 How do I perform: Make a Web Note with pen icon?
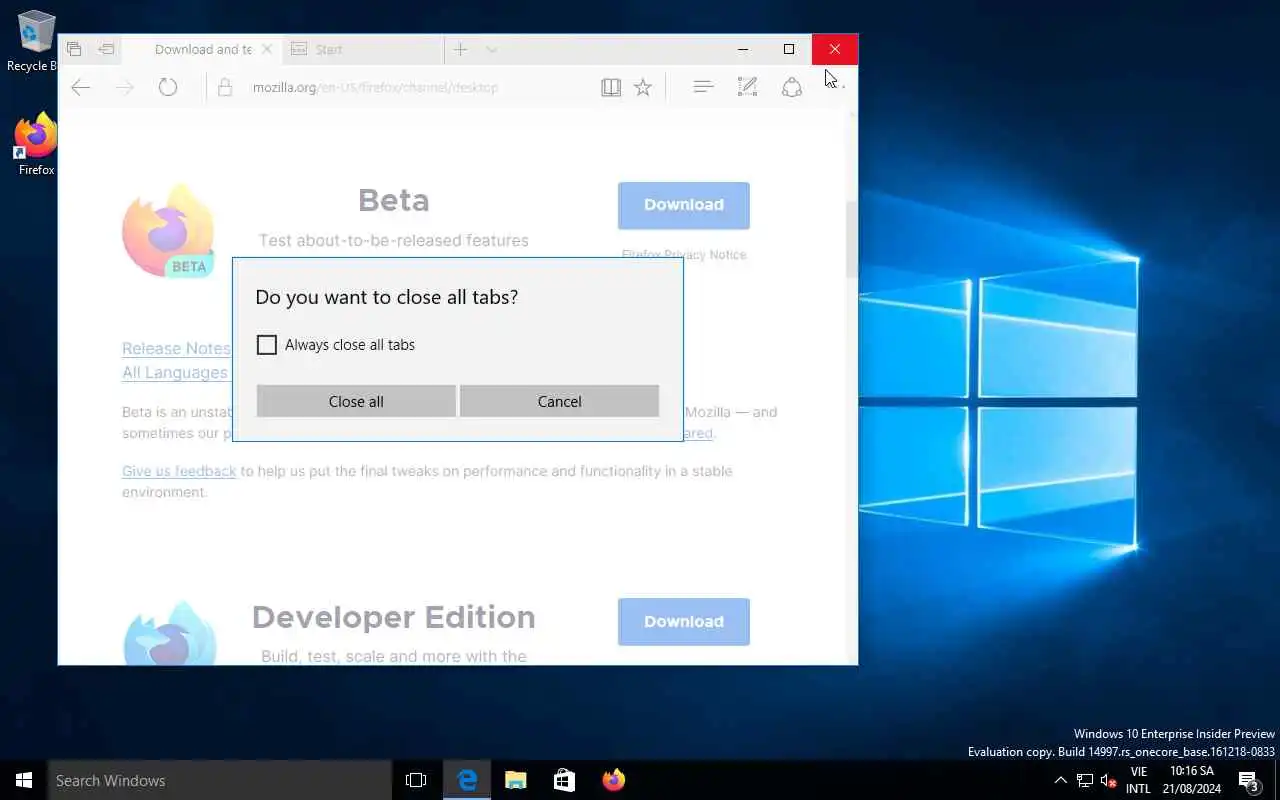[747, 87]
